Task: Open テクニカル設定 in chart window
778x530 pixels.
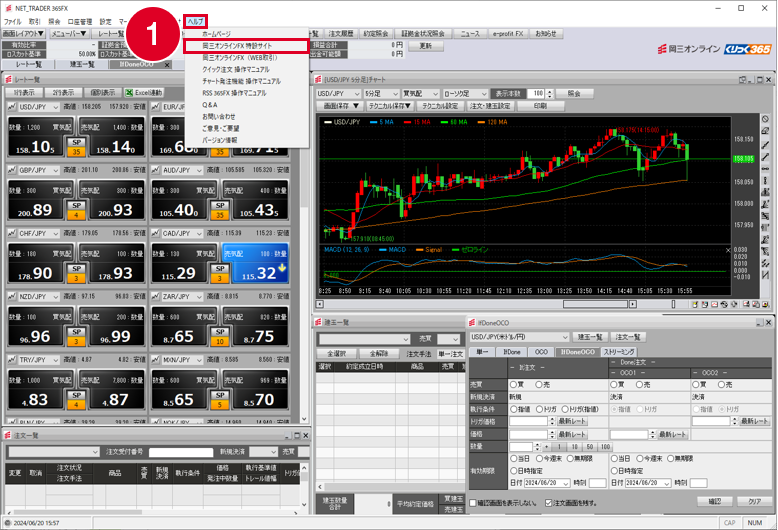Action: (x=440, y=106)
